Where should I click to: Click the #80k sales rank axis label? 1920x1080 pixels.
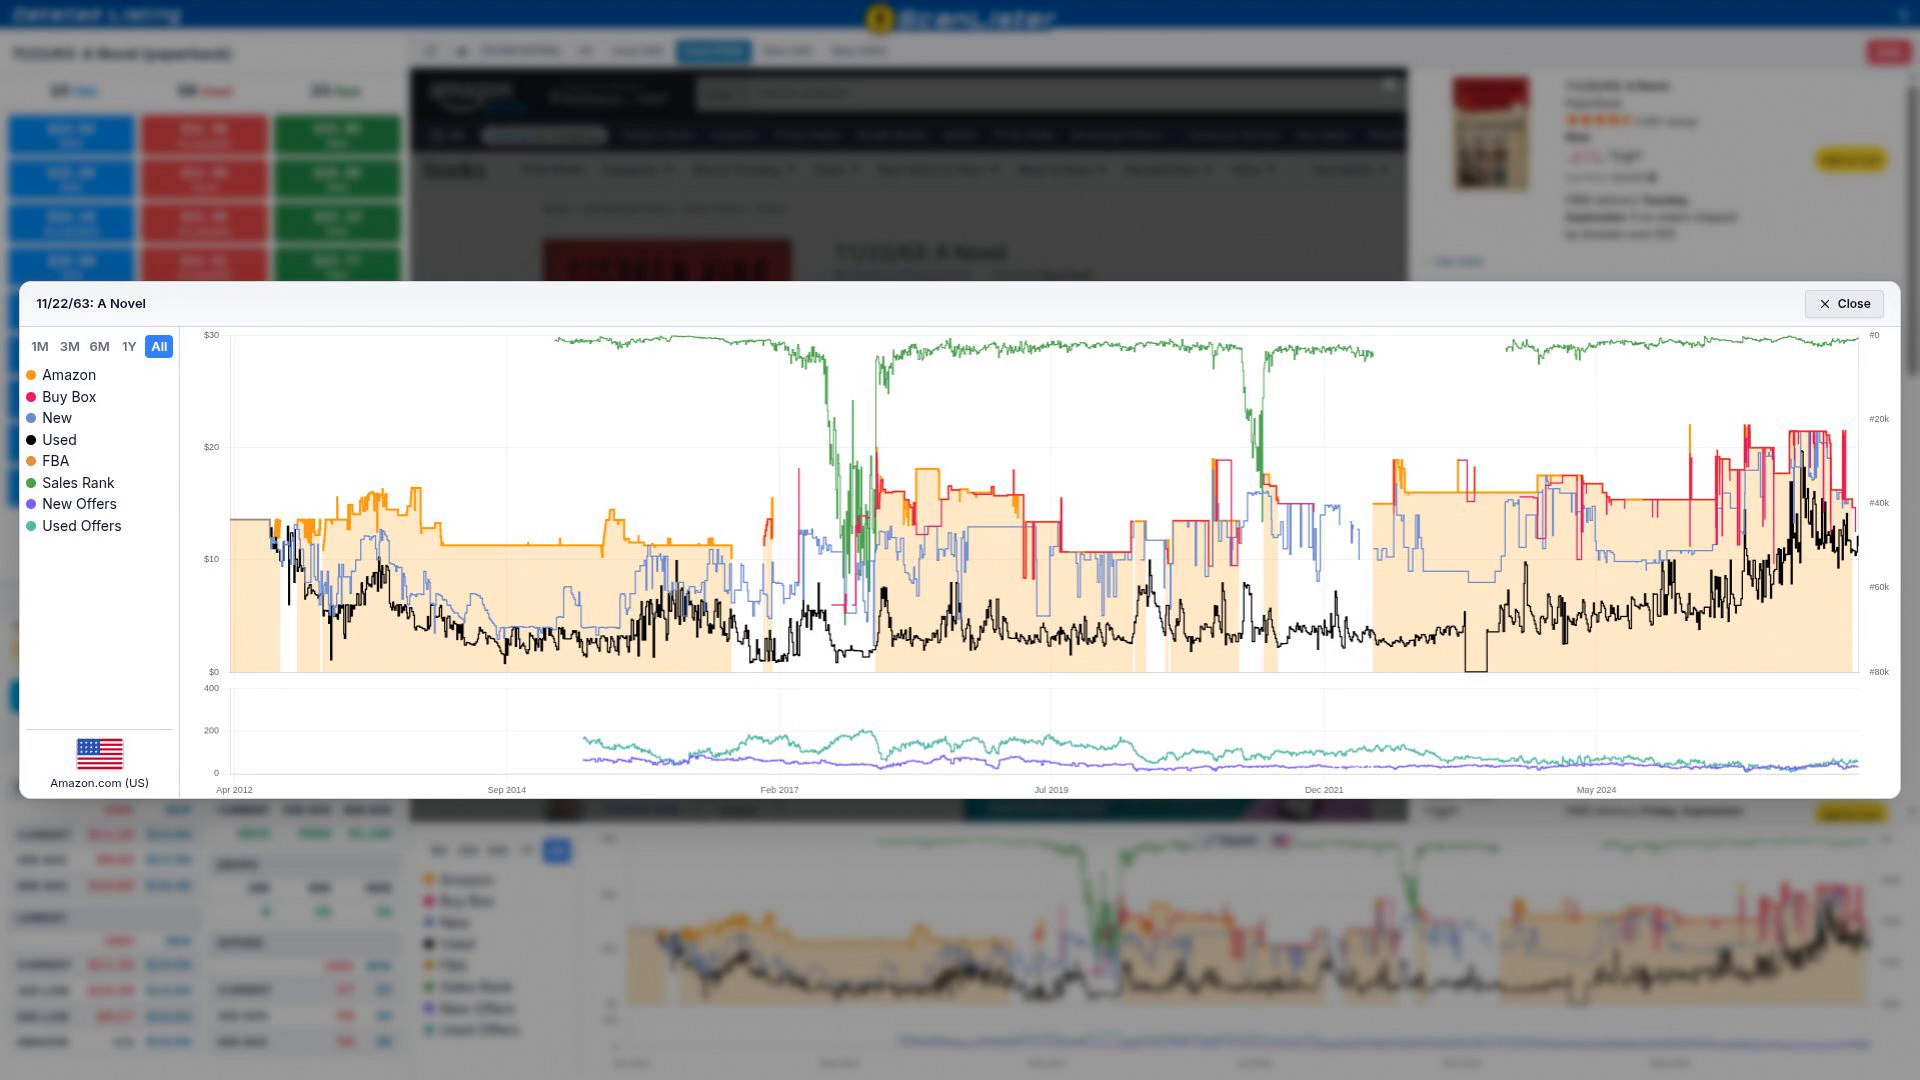click(1879, 672)
